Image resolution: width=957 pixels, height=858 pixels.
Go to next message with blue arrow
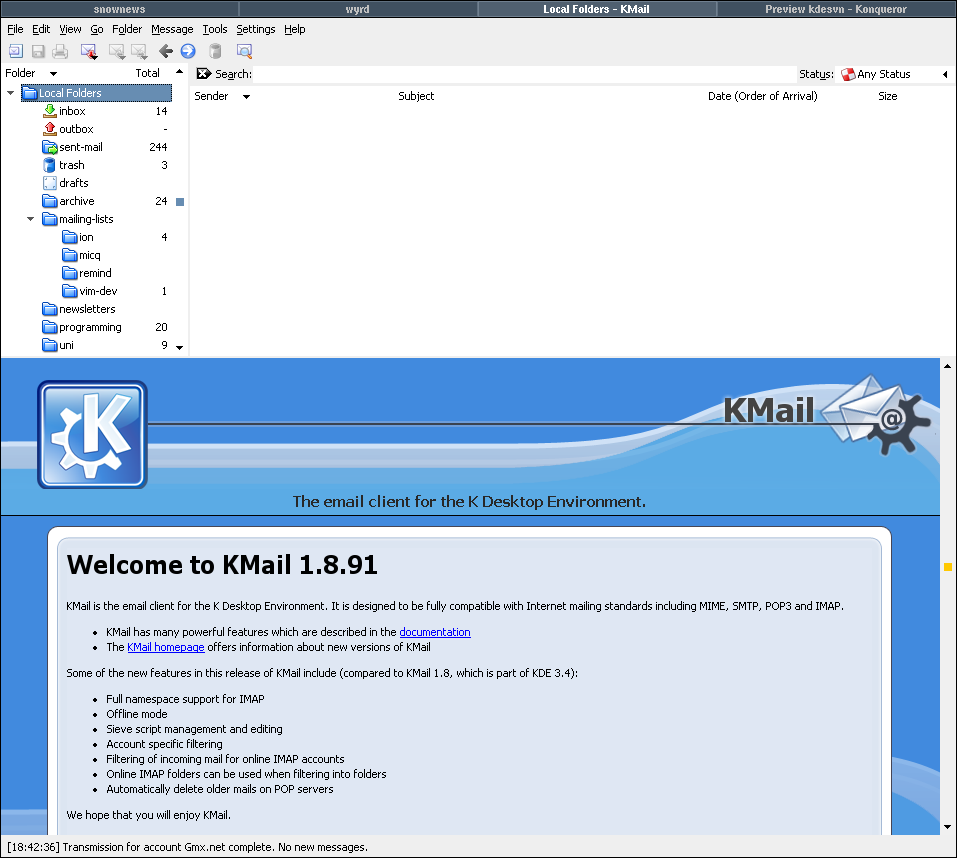188,51
